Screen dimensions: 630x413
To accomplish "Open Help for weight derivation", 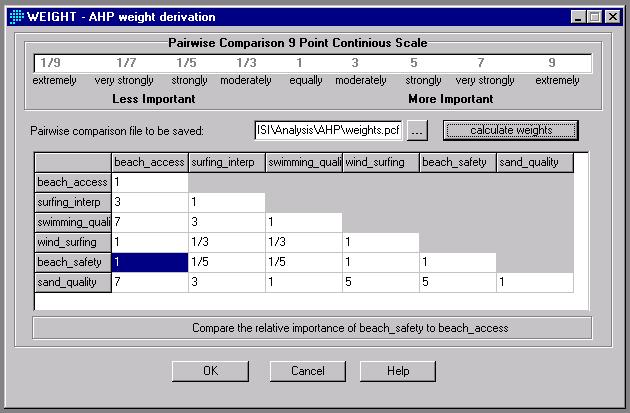I will click(398, 371).
